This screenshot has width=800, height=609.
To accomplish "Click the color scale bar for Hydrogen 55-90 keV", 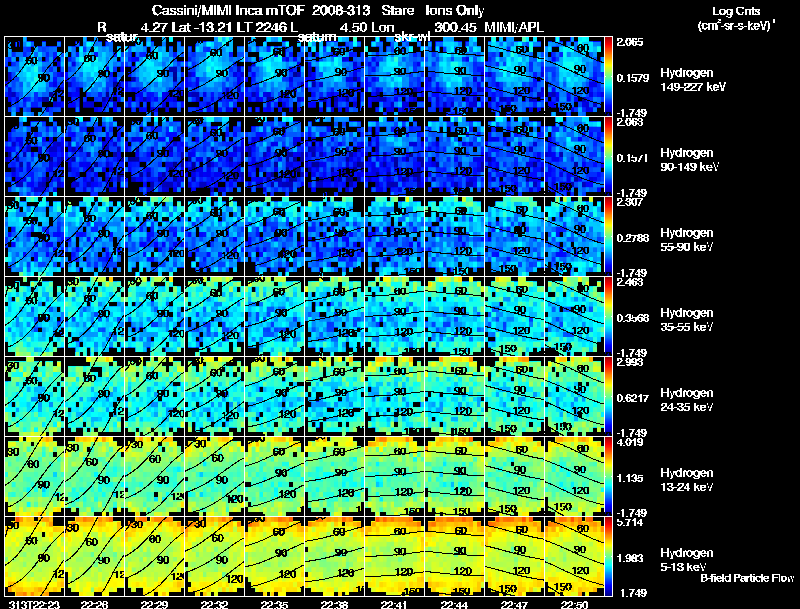I will tap(608, 236).
